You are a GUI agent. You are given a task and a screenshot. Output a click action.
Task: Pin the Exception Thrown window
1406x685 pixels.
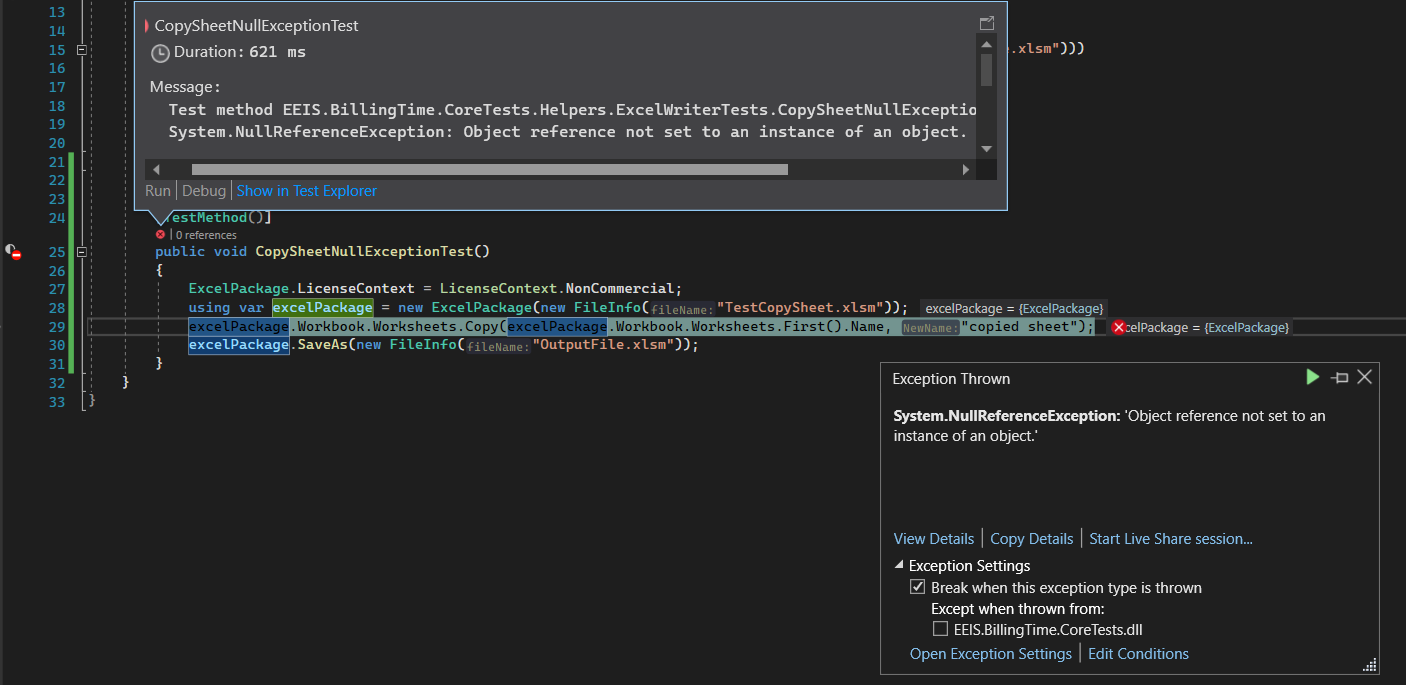click(x=1339, y=377)
